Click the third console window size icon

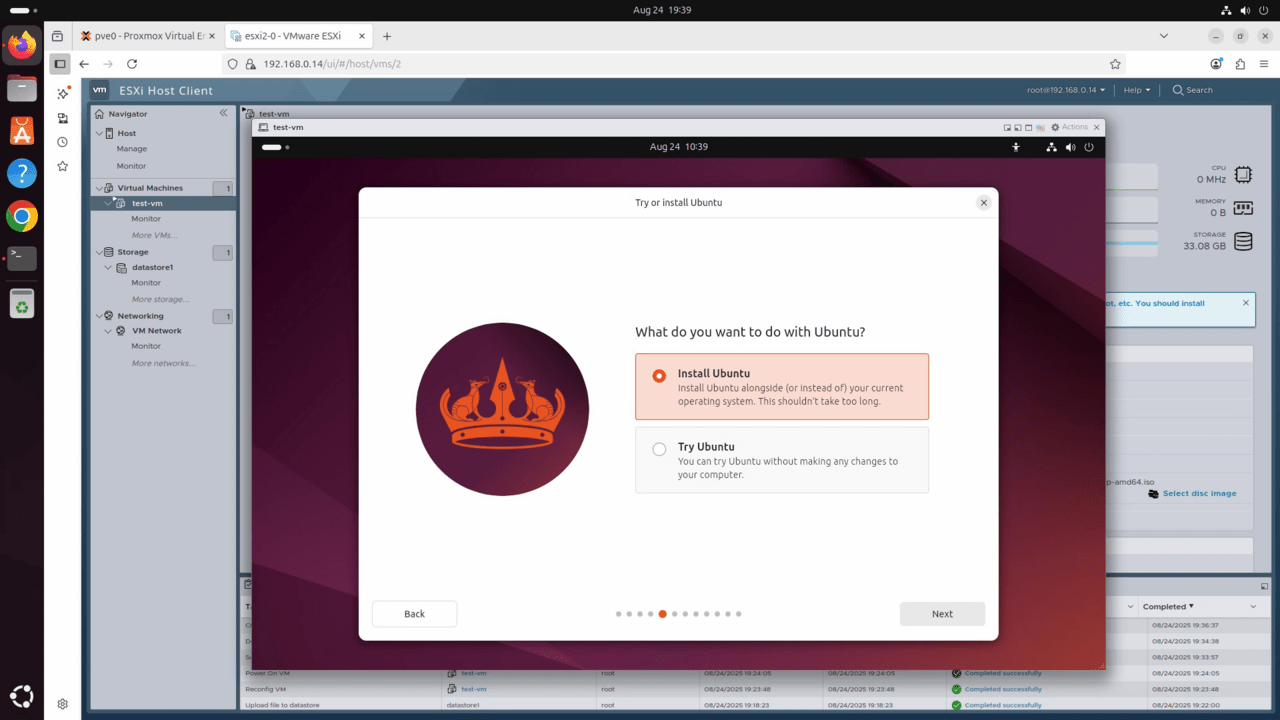(1029, 128)
